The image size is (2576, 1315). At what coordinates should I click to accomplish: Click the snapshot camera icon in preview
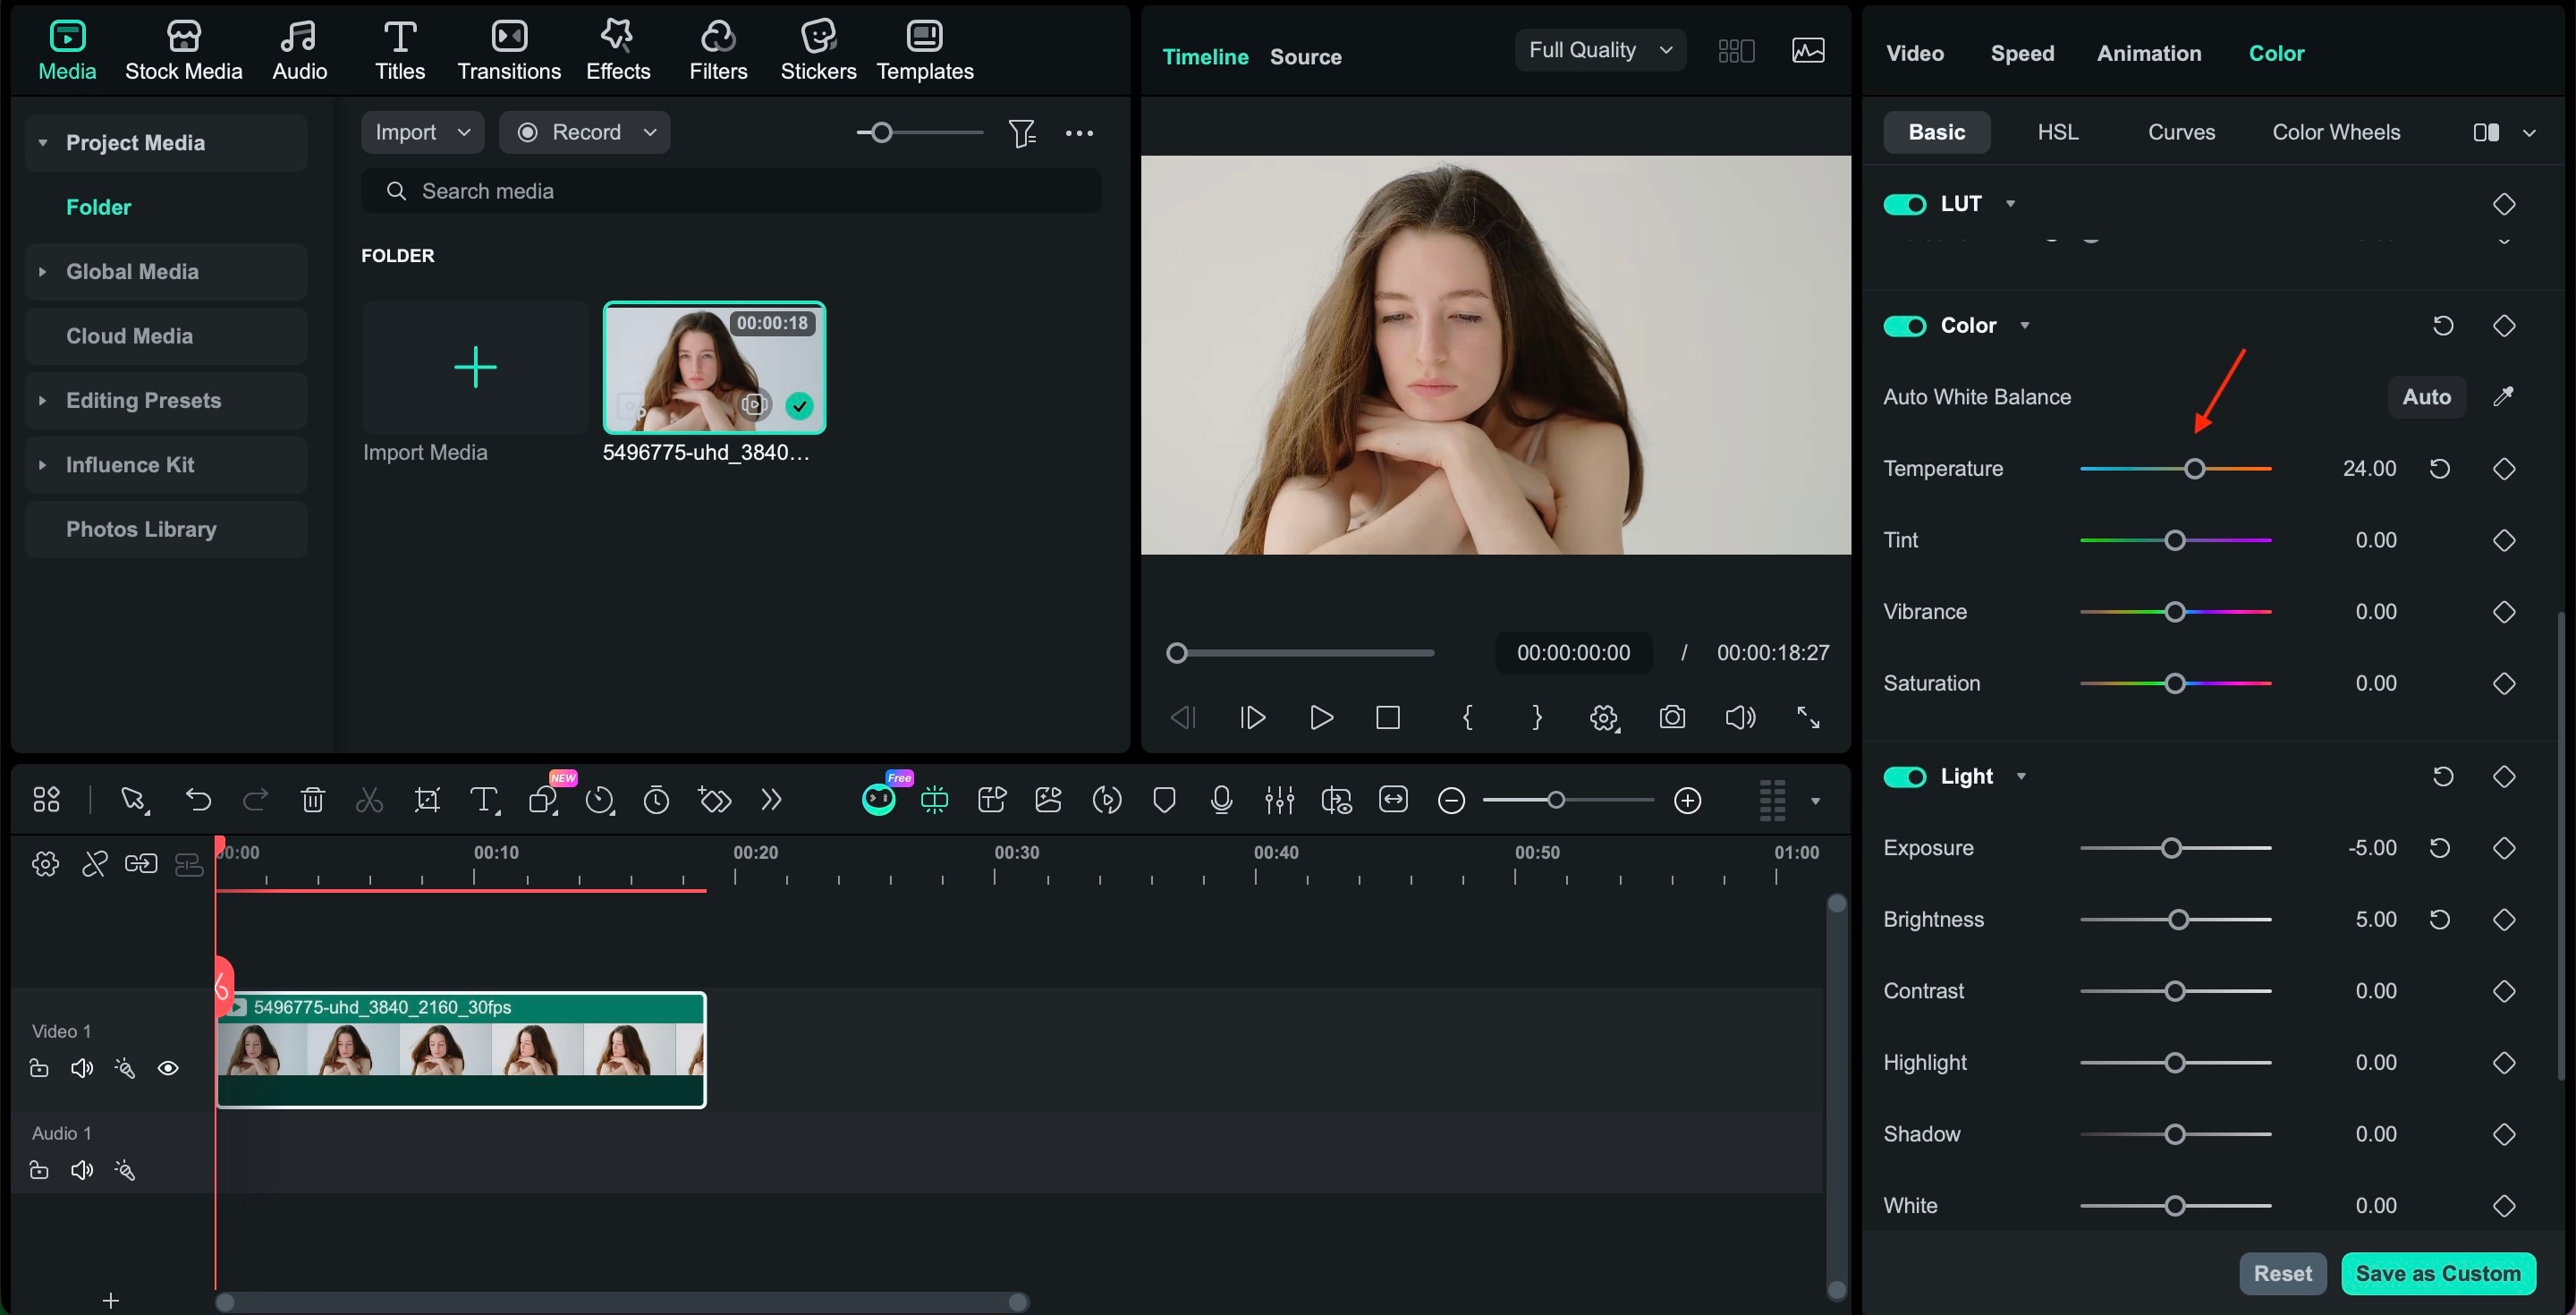click(1672, 717)
